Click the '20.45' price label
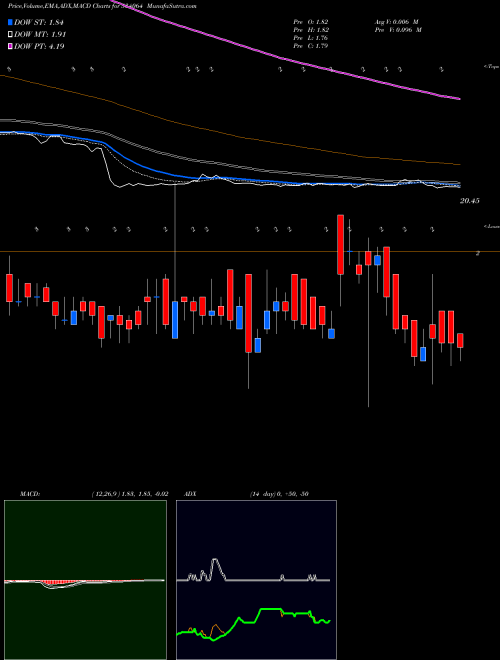The image size is (500, 660). 469,201
